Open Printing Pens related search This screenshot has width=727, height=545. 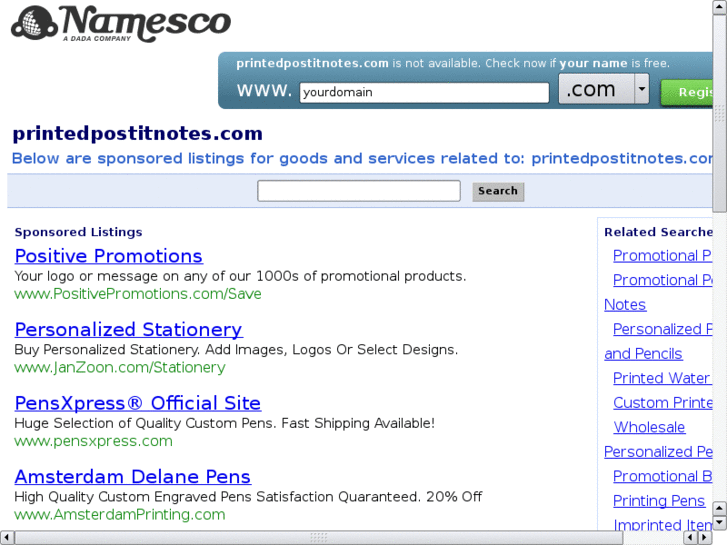tap(659, 501)
